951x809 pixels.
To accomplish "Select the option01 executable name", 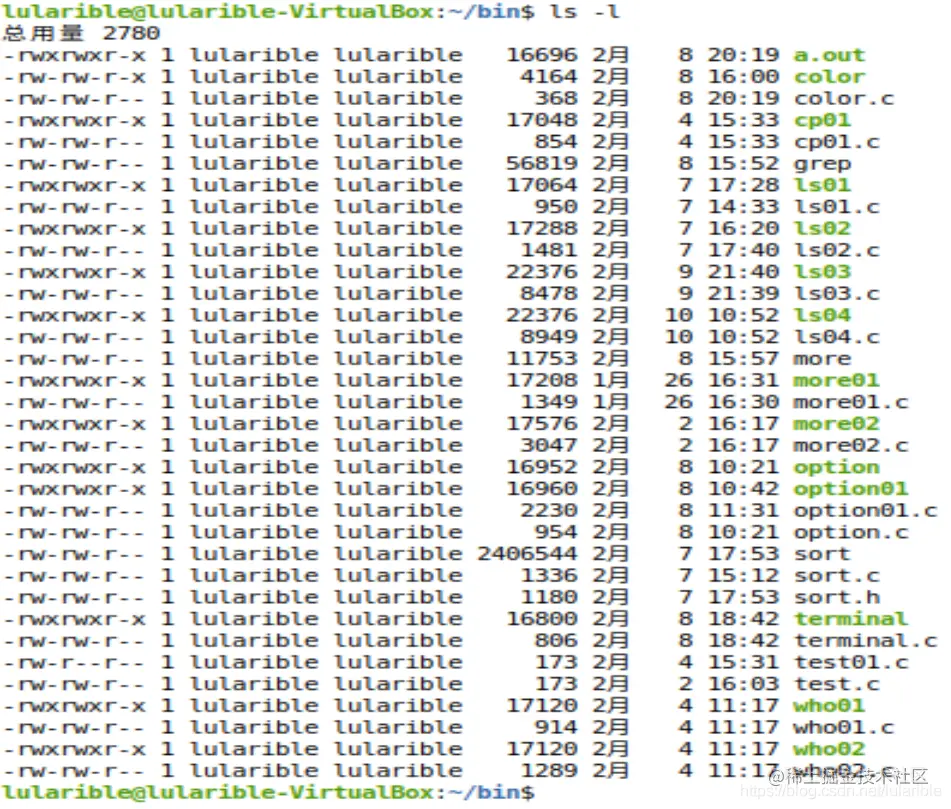I will pos(850,489).
